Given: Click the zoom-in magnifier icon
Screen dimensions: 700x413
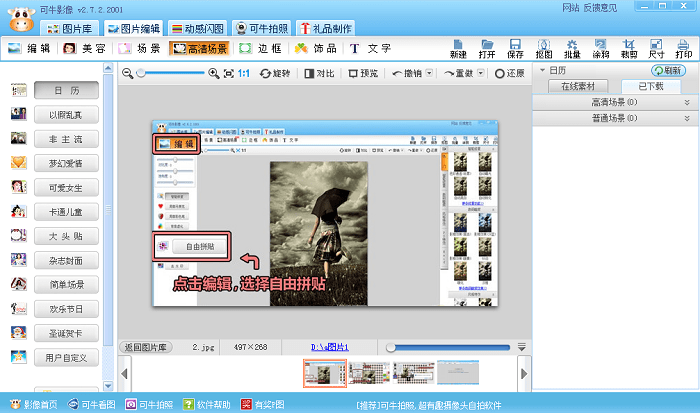Looking at the screenshot, I should point(215,74).
